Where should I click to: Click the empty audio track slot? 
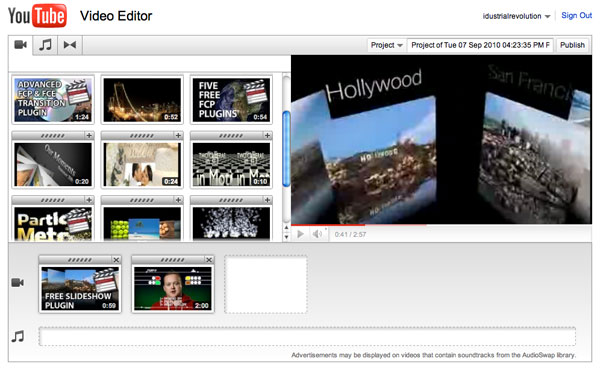307,337
